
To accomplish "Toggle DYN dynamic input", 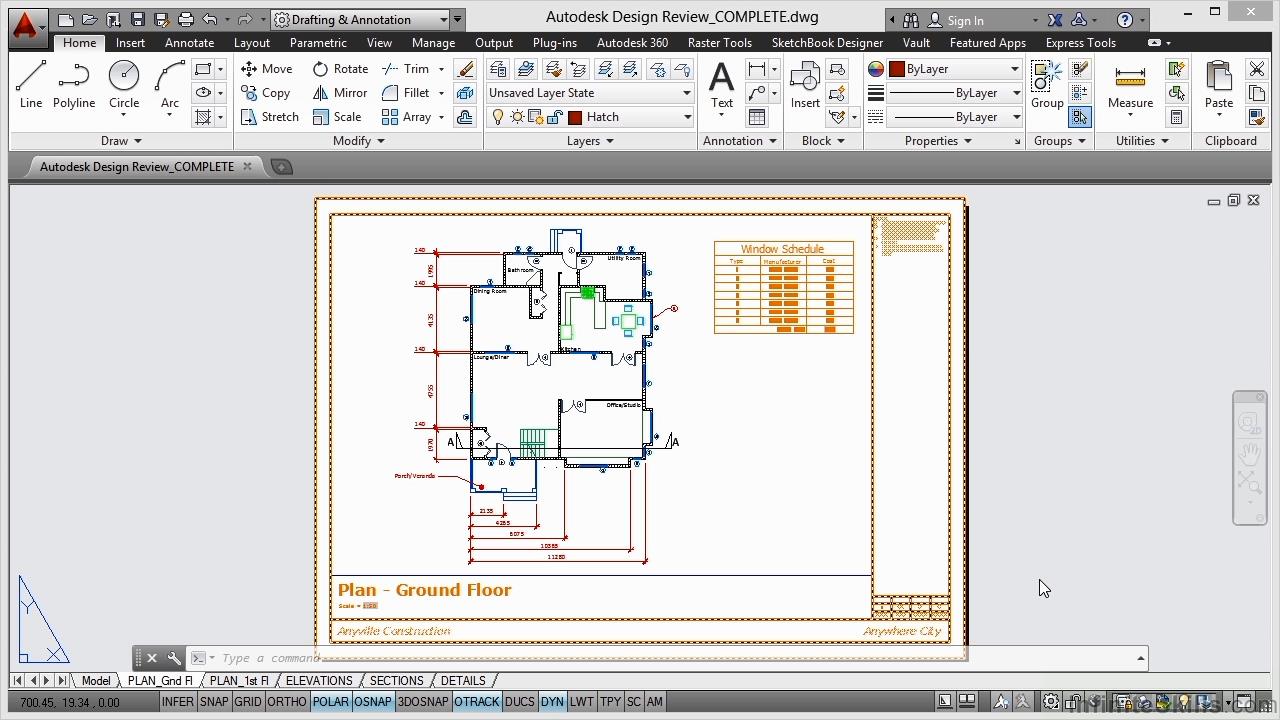I will pos(552,702).
